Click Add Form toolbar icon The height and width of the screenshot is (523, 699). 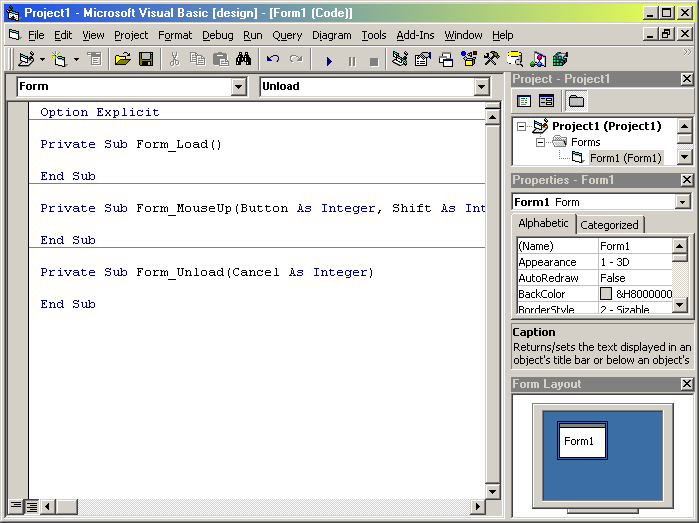(x=59, y=59)
